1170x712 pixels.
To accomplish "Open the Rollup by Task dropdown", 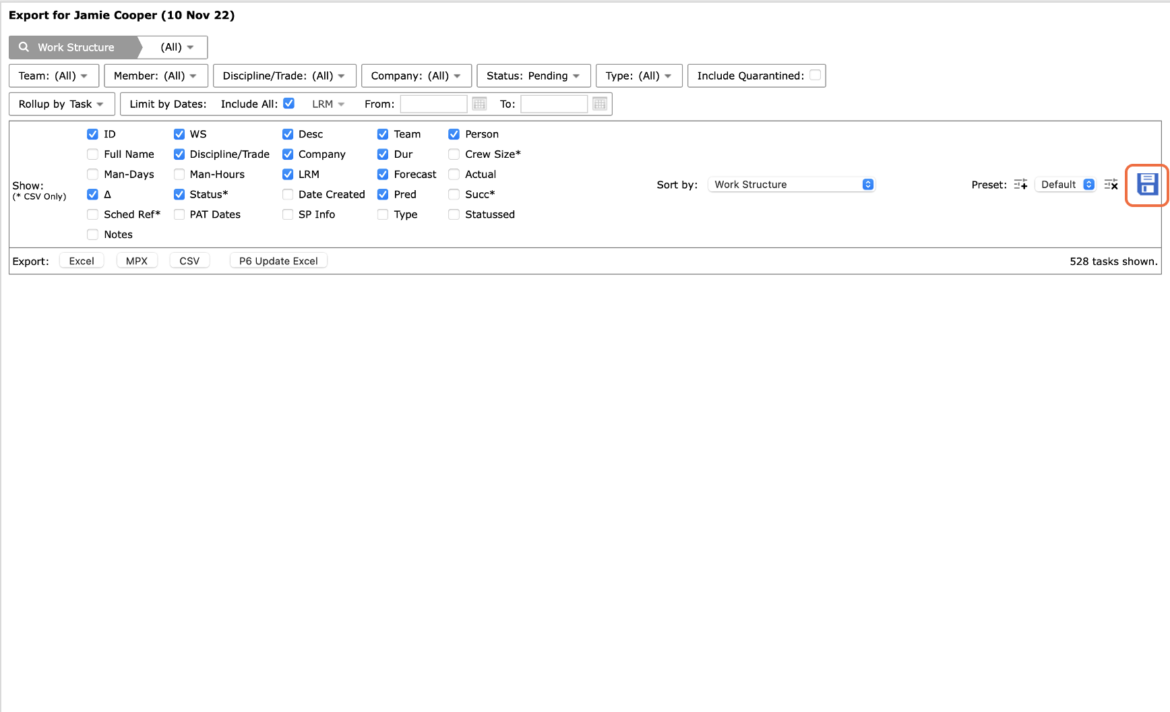I will pos(62,104).
